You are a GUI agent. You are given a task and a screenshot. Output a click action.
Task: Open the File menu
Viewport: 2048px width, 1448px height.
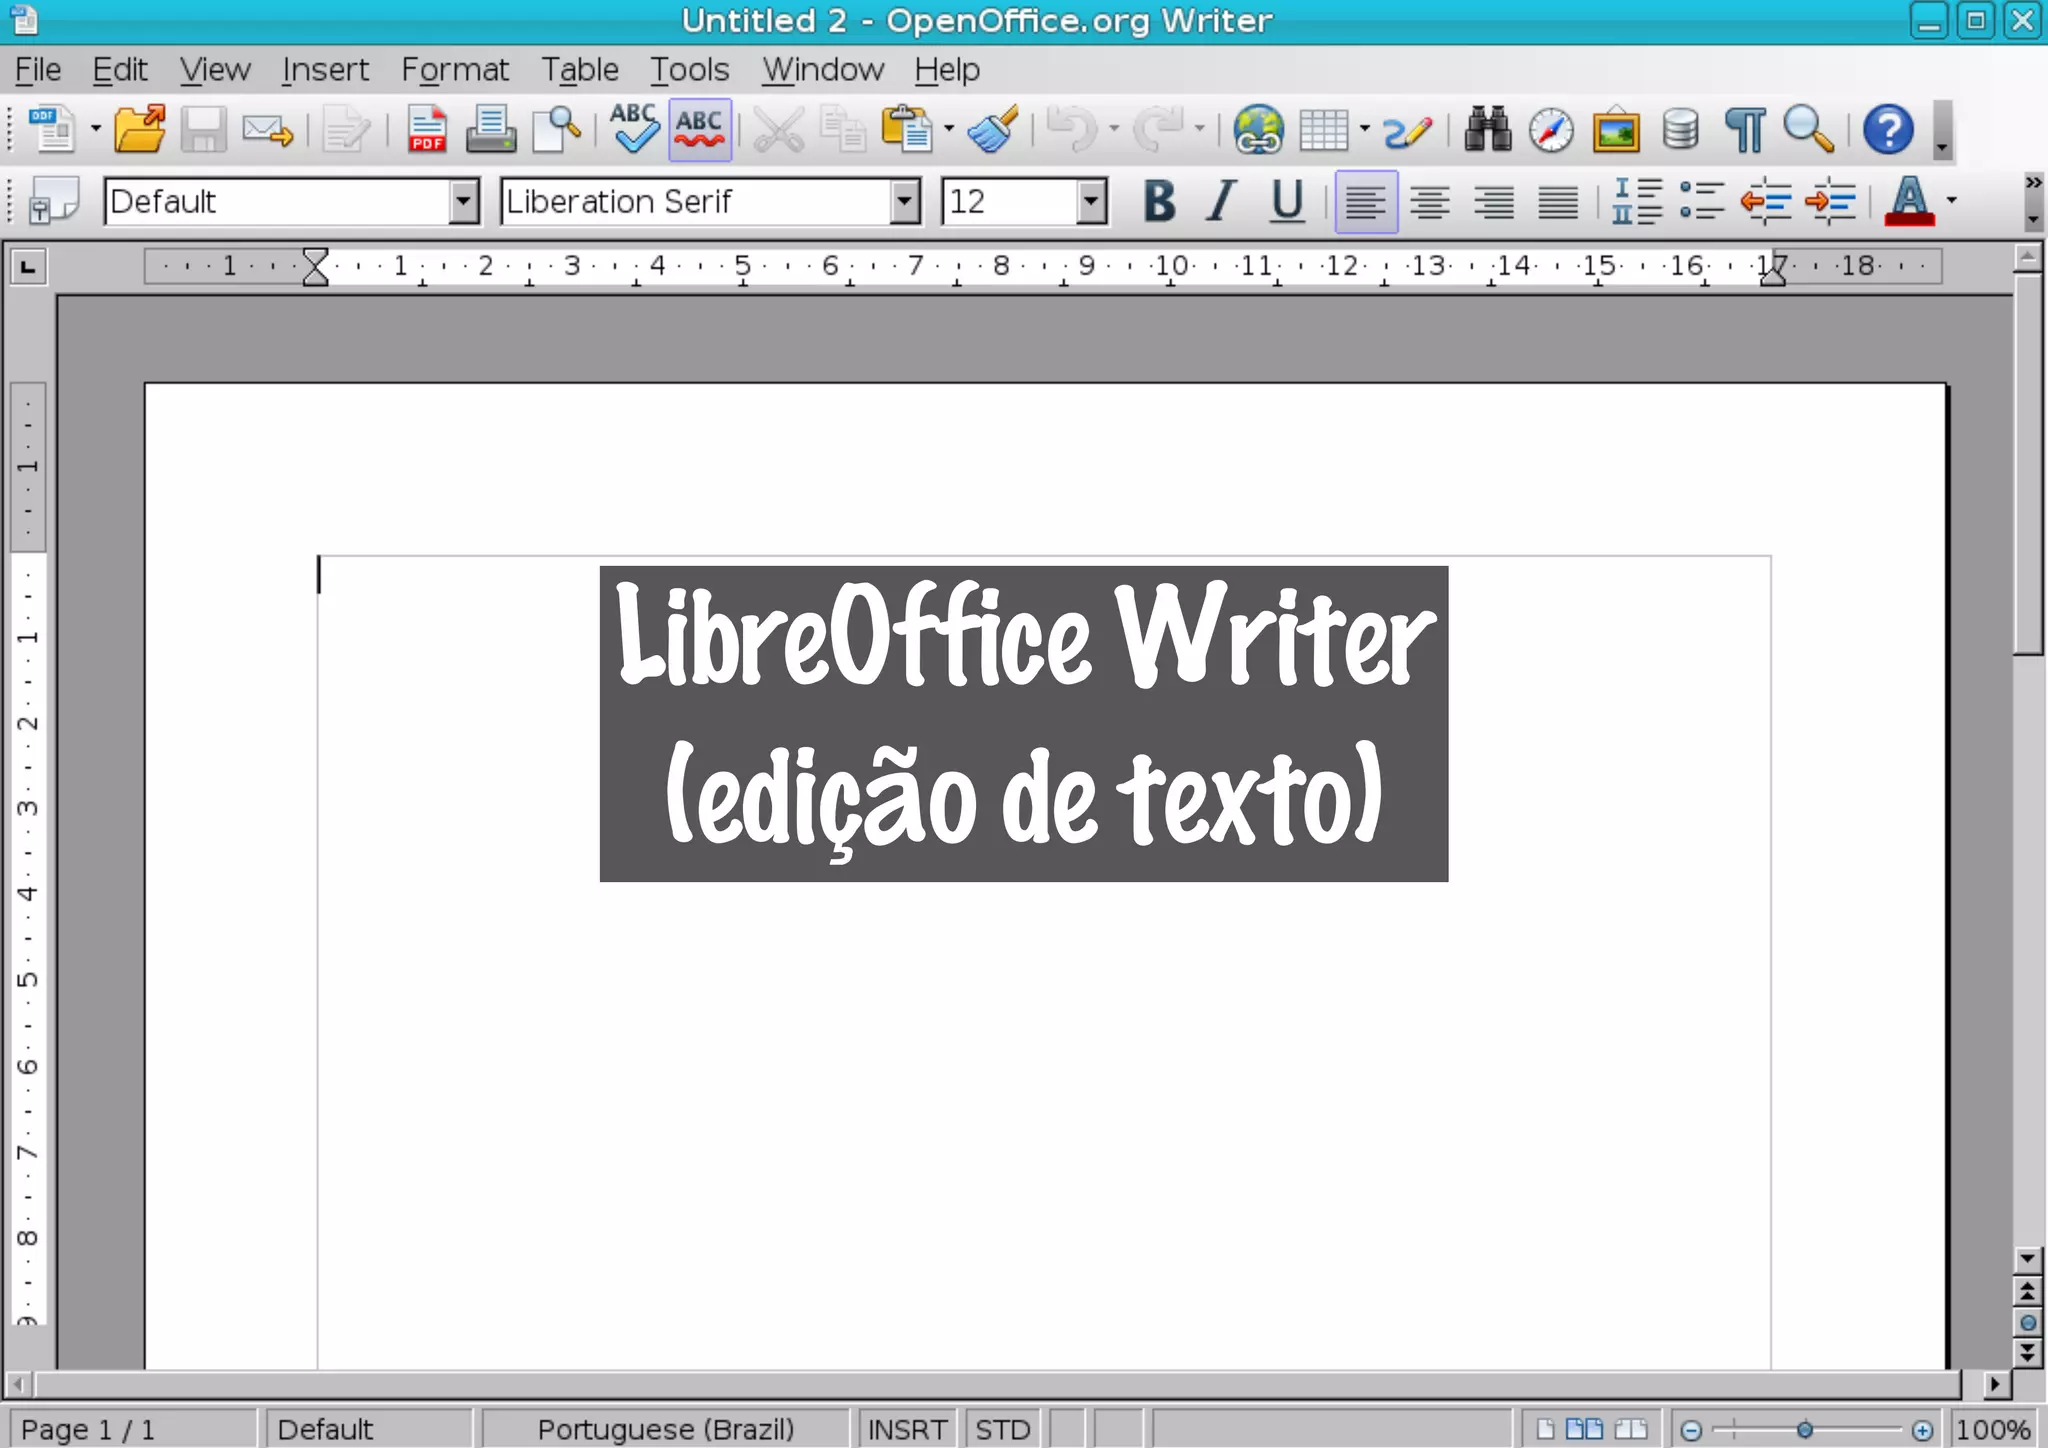pos(38,70)
